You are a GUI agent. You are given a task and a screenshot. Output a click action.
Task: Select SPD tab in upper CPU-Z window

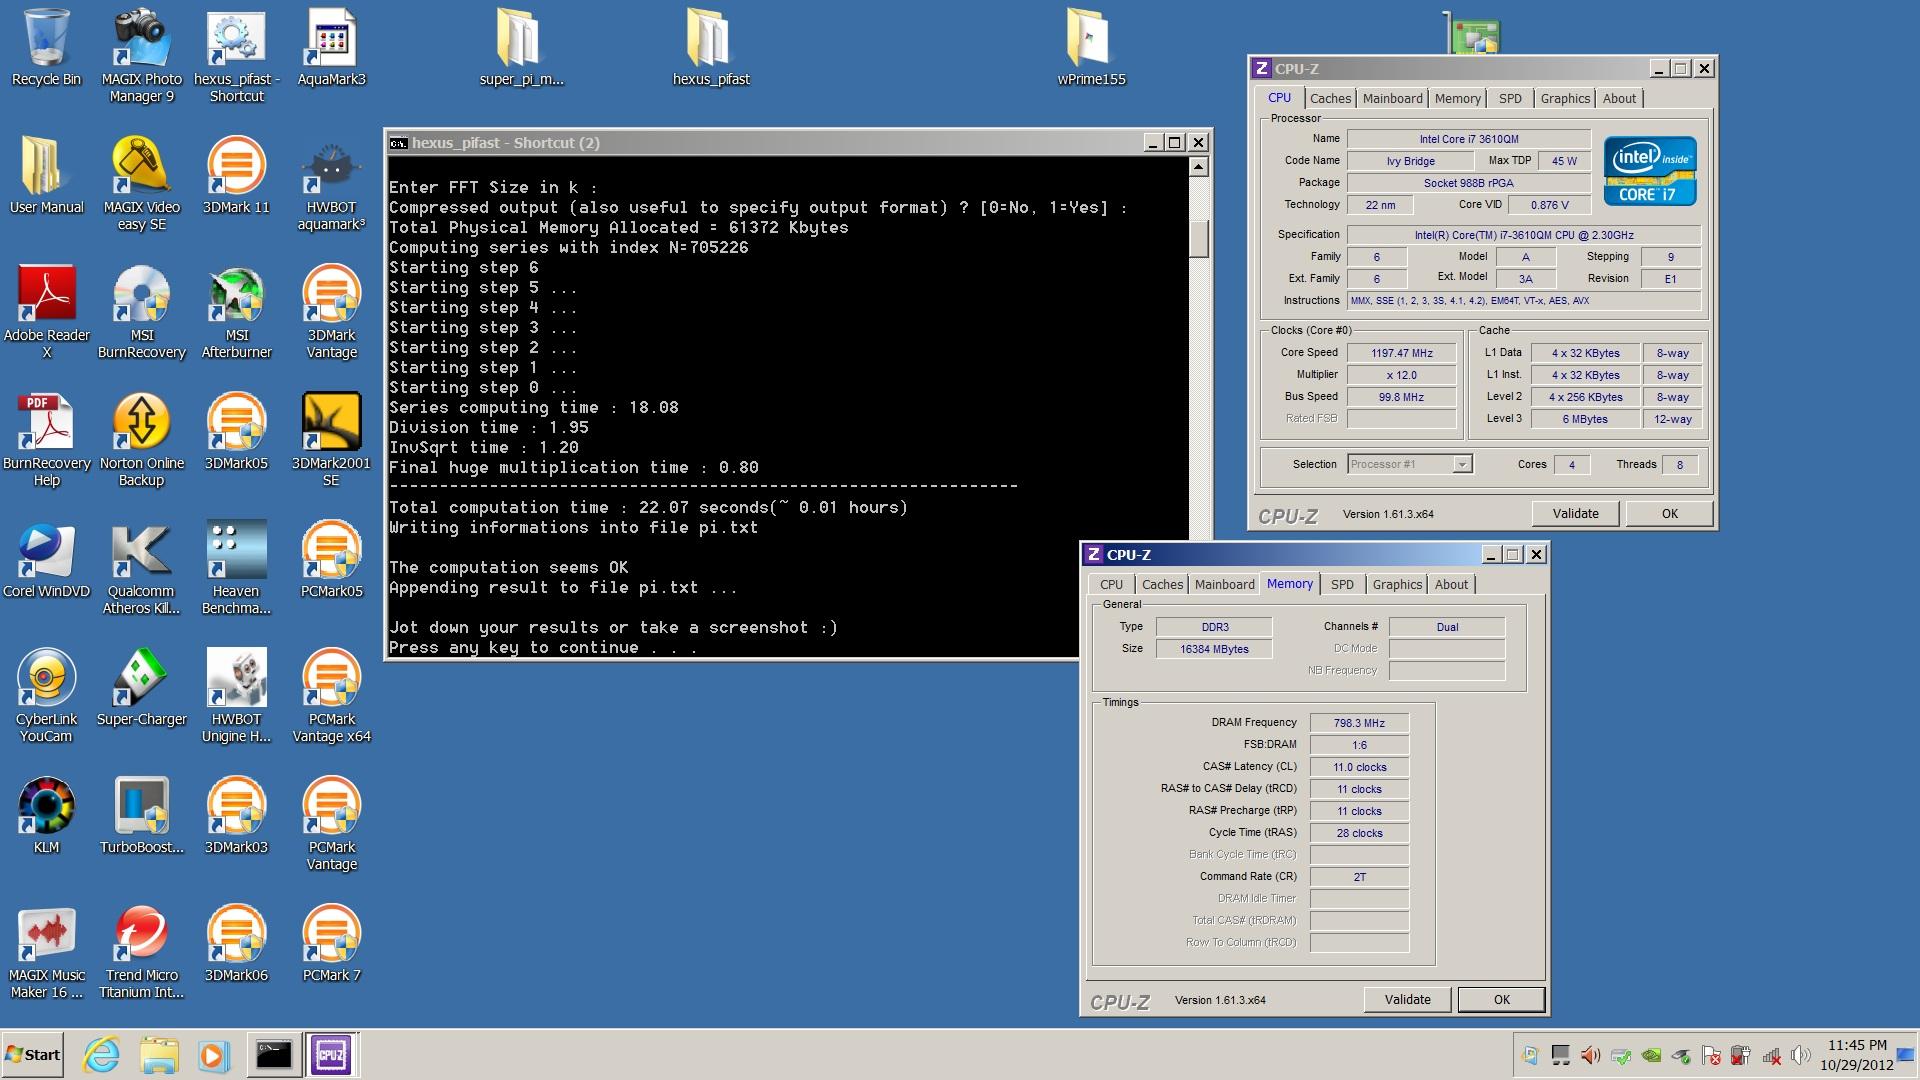[1510, 98]
